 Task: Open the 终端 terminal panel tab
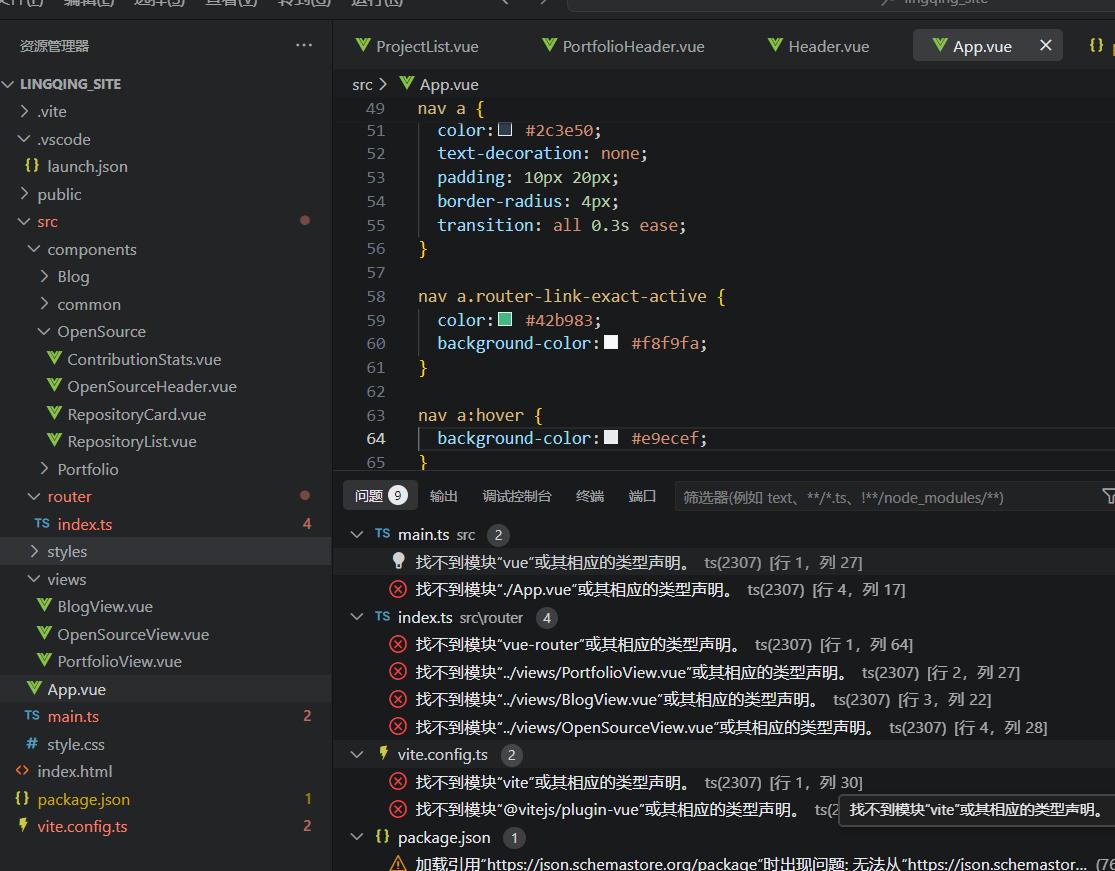[590, 496]
